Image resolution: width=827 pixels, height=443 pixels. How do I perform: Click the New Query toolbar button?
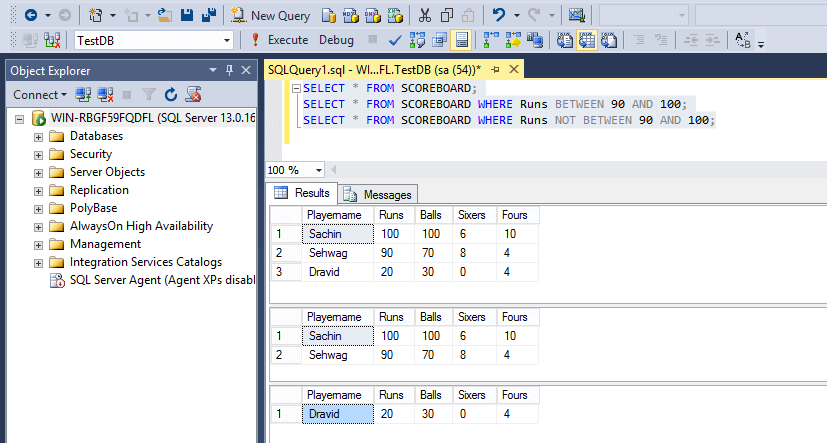click(x=269, y=15)
